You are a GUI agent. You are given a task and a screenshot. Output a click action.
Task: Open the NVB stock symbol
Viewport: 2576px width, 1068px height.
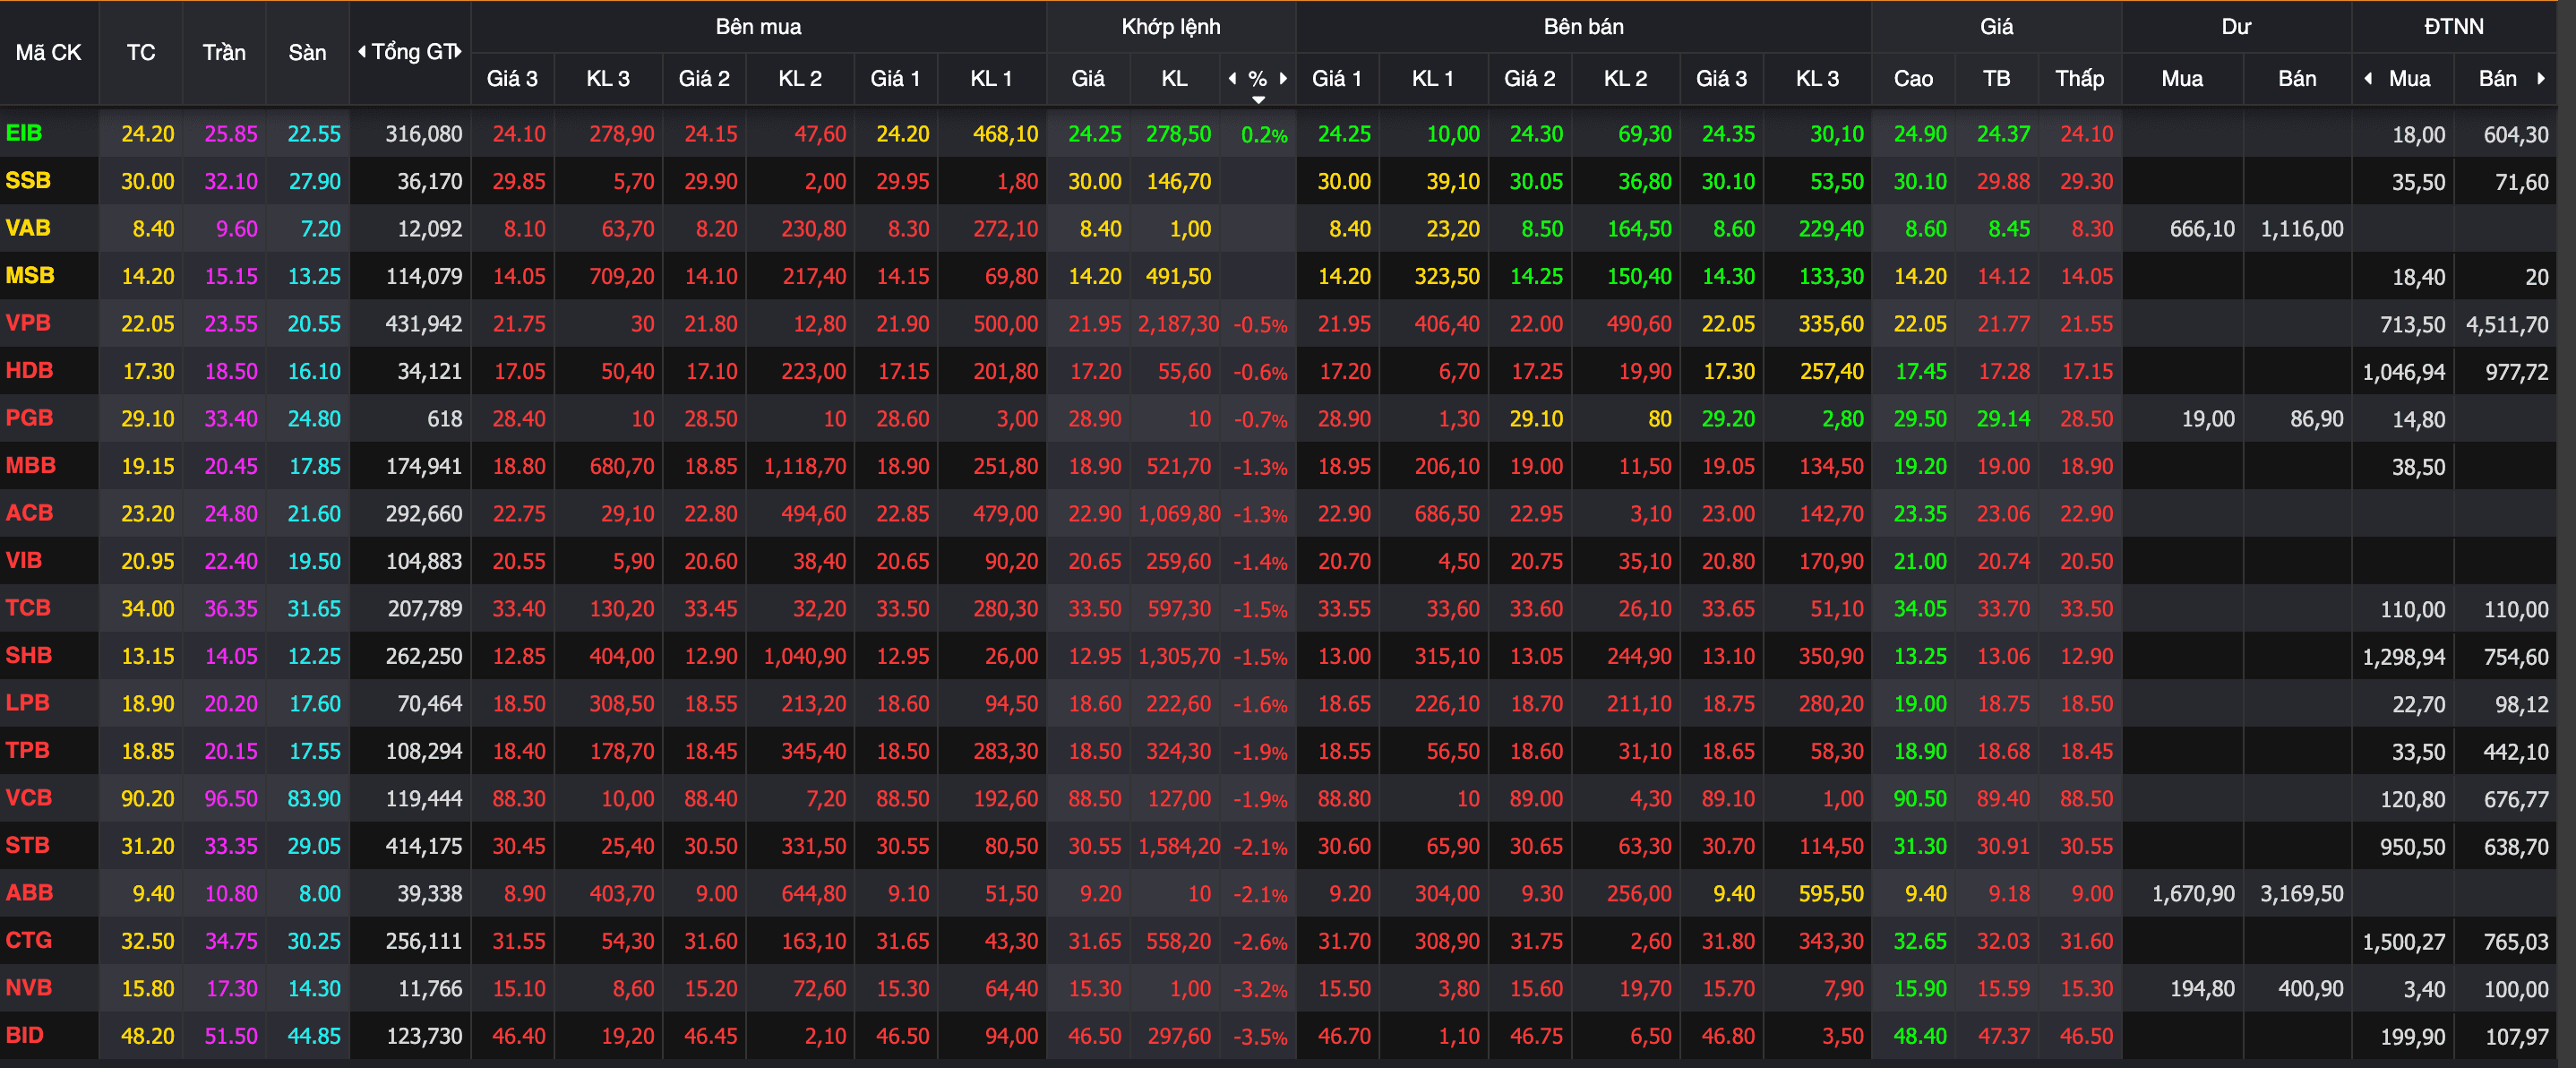[x=28, y=988]
